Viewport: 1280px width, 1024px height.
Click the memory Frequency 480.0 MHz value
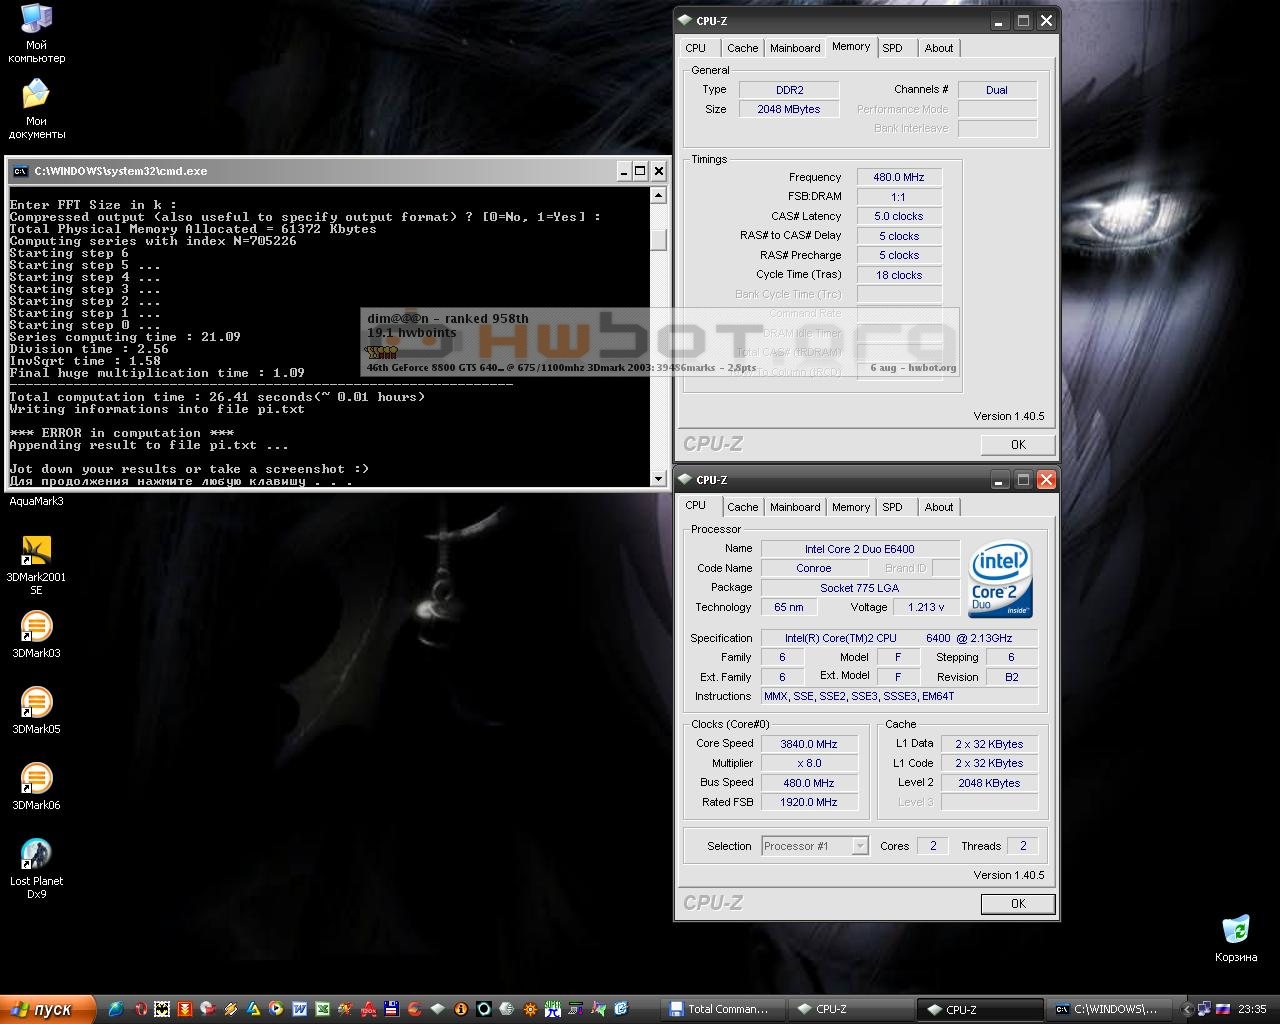[899, 177]
